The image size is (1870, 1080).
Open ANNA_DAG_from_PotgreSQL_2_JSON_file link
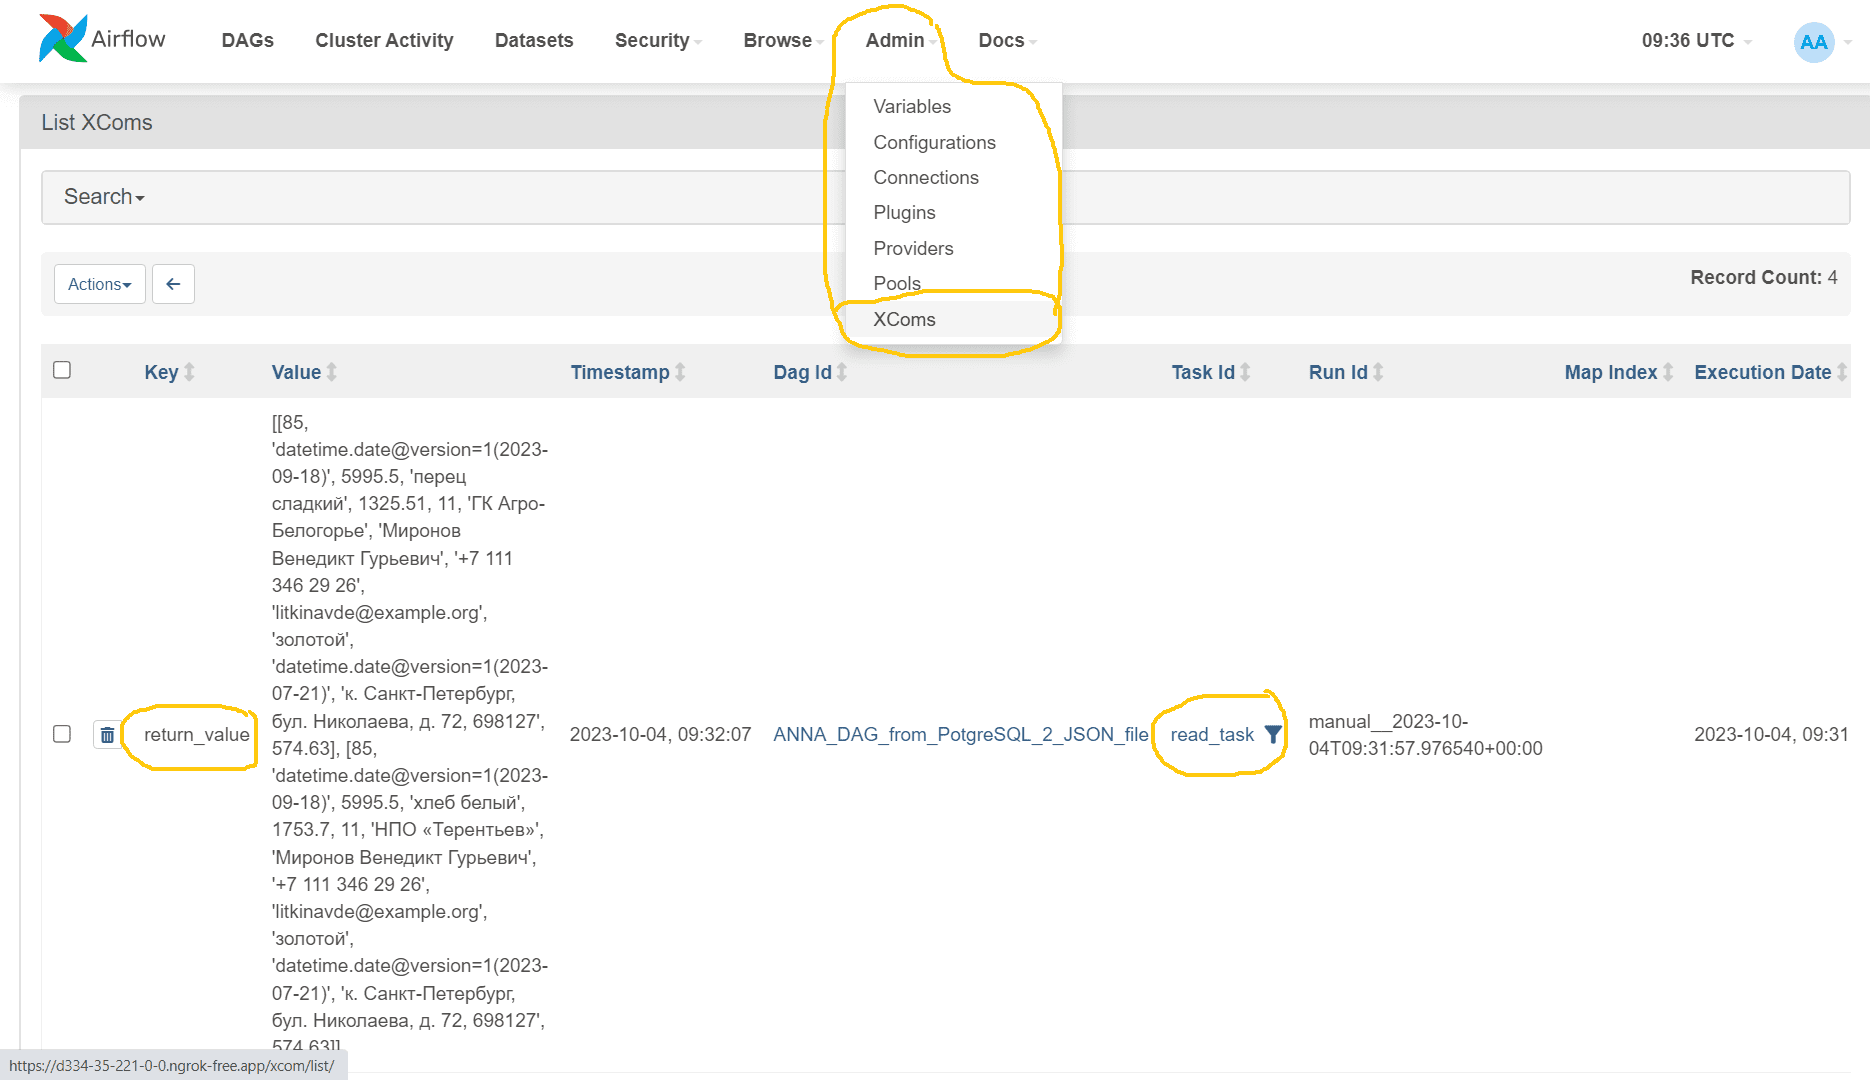point(961,734)
